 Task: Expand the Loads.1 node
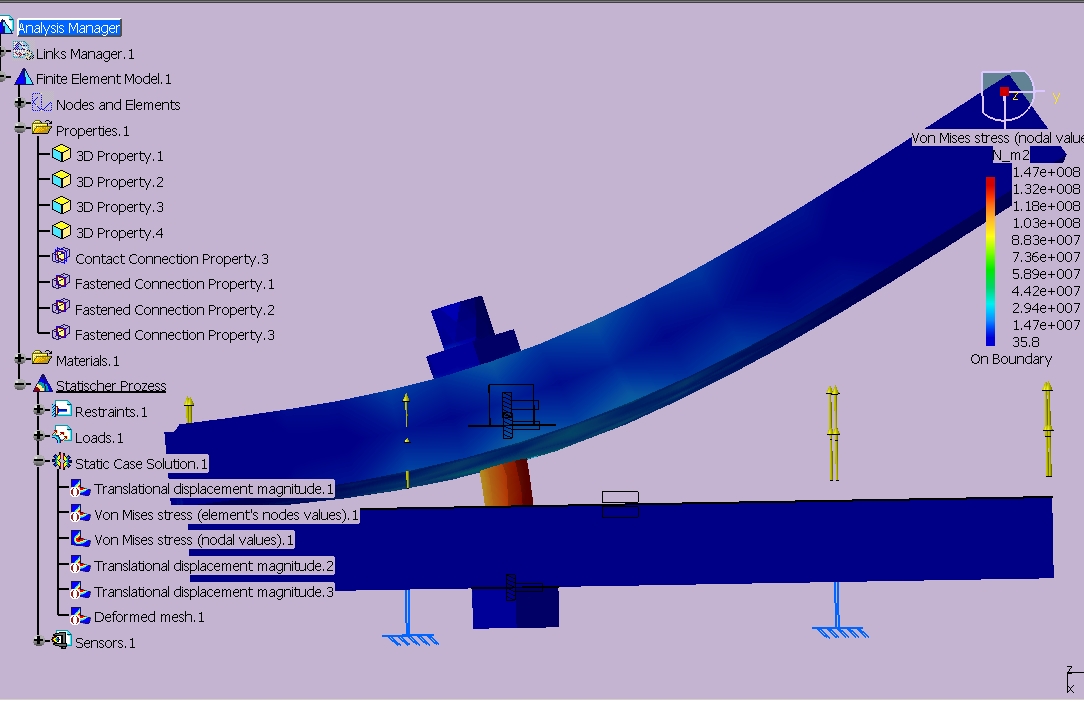pyautogui.click(x=39, y=436)
